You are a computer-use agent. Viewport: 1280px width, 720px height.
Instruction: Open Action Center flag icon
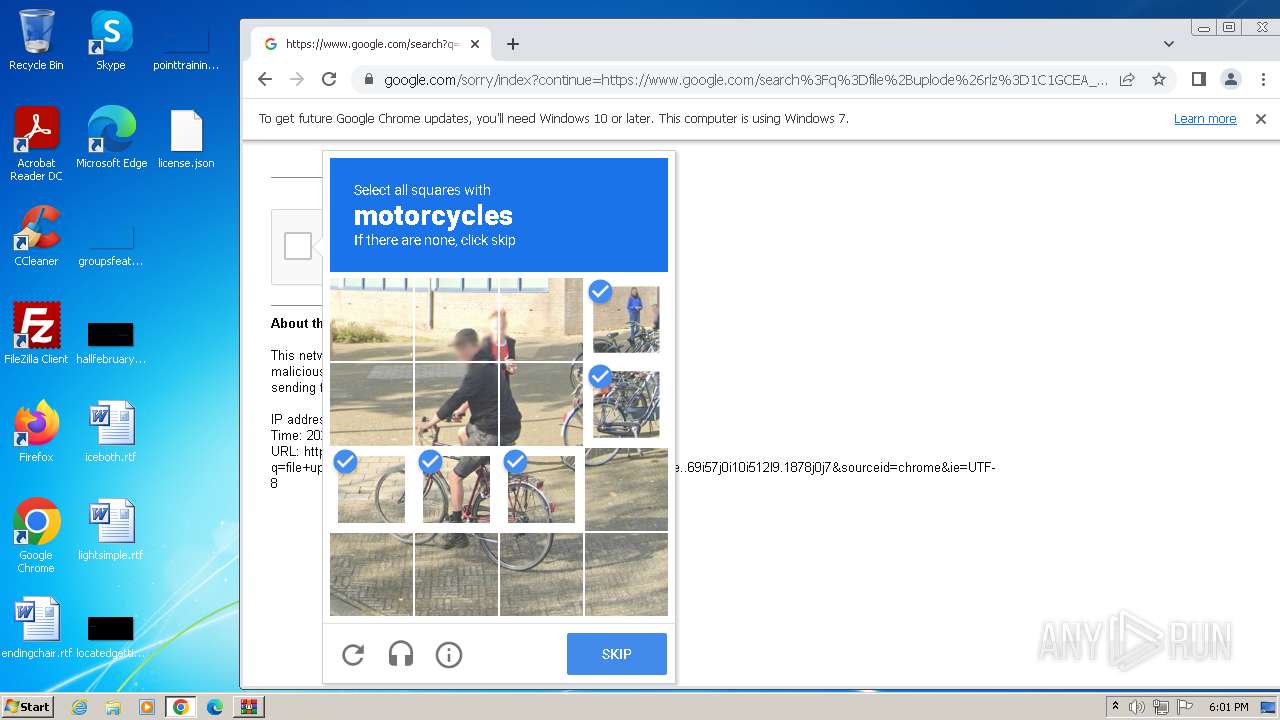pyautogui.click(x=1183, y=707)
